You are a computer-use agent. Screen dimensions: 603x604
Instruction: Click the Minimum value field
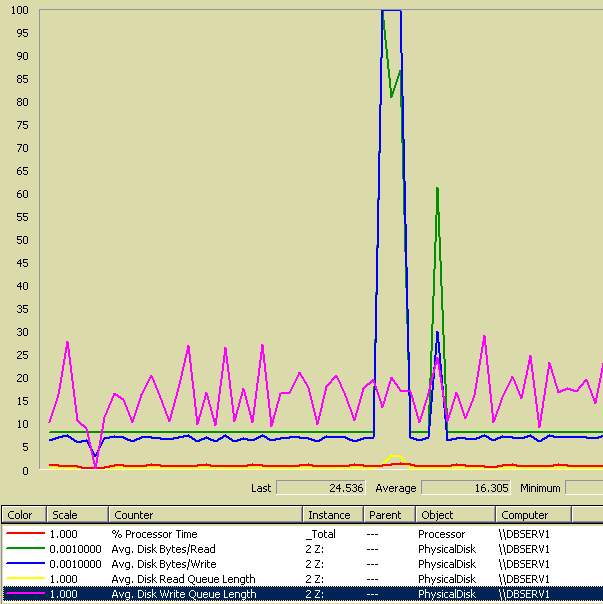[x=584, y=488]
